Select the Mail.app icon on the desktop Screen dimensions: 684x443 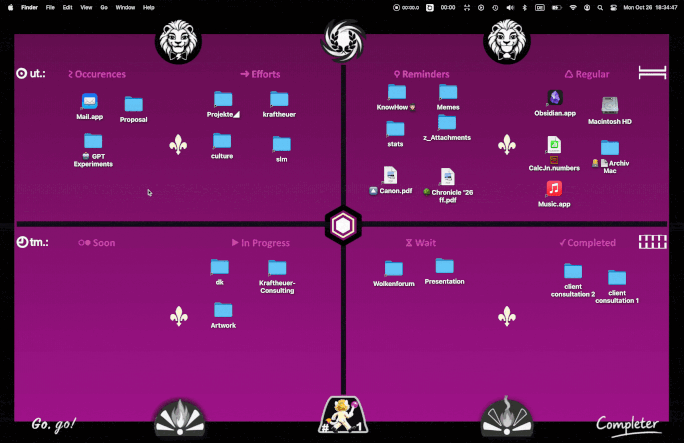tap(89, 102)
